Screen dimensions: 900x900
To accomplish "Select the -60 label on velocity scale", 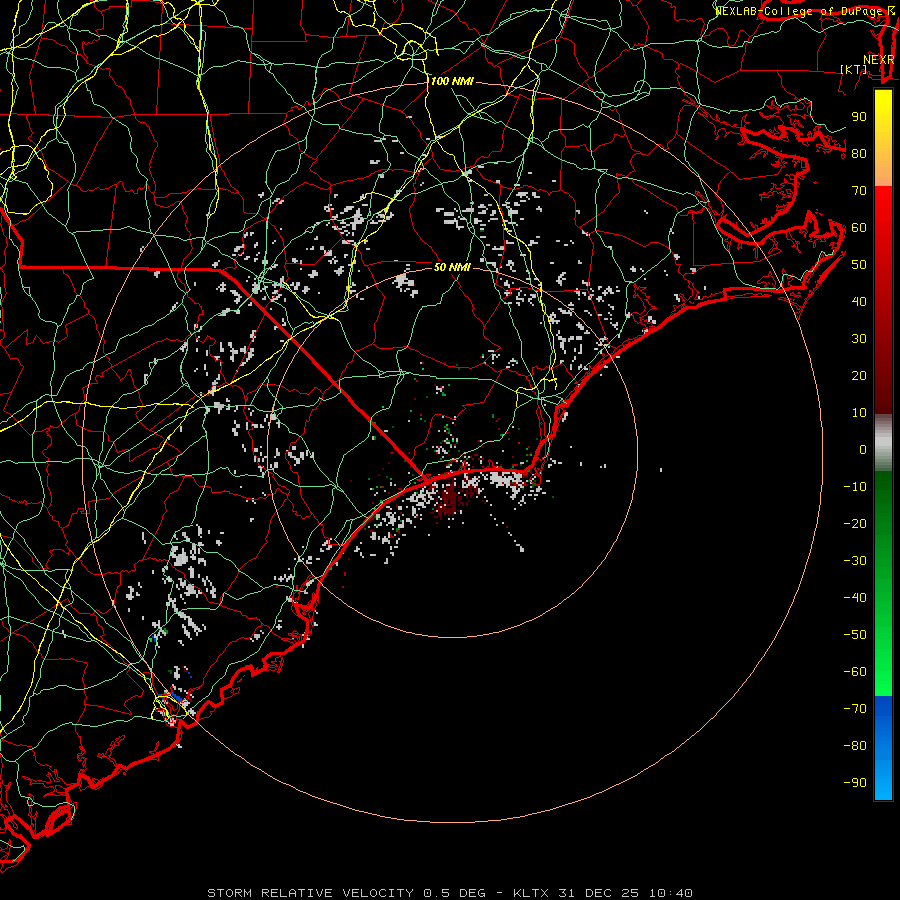I will (855, 672).
